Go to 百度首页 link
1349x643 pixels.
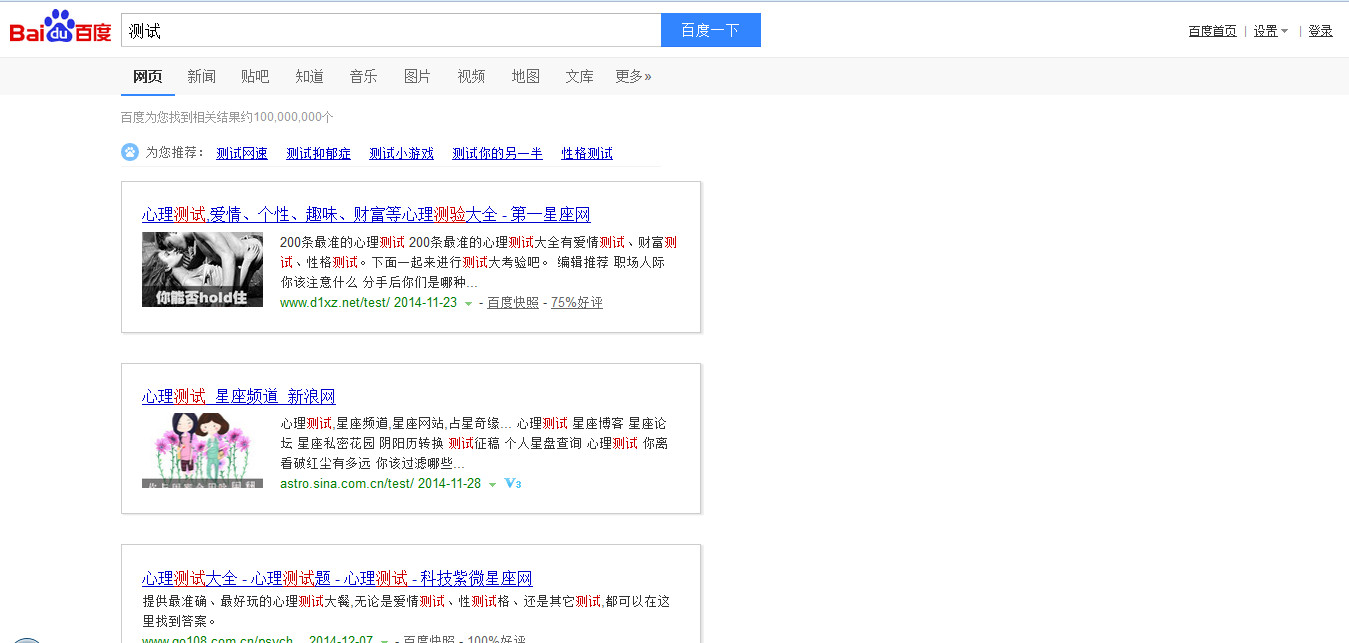1212,31
